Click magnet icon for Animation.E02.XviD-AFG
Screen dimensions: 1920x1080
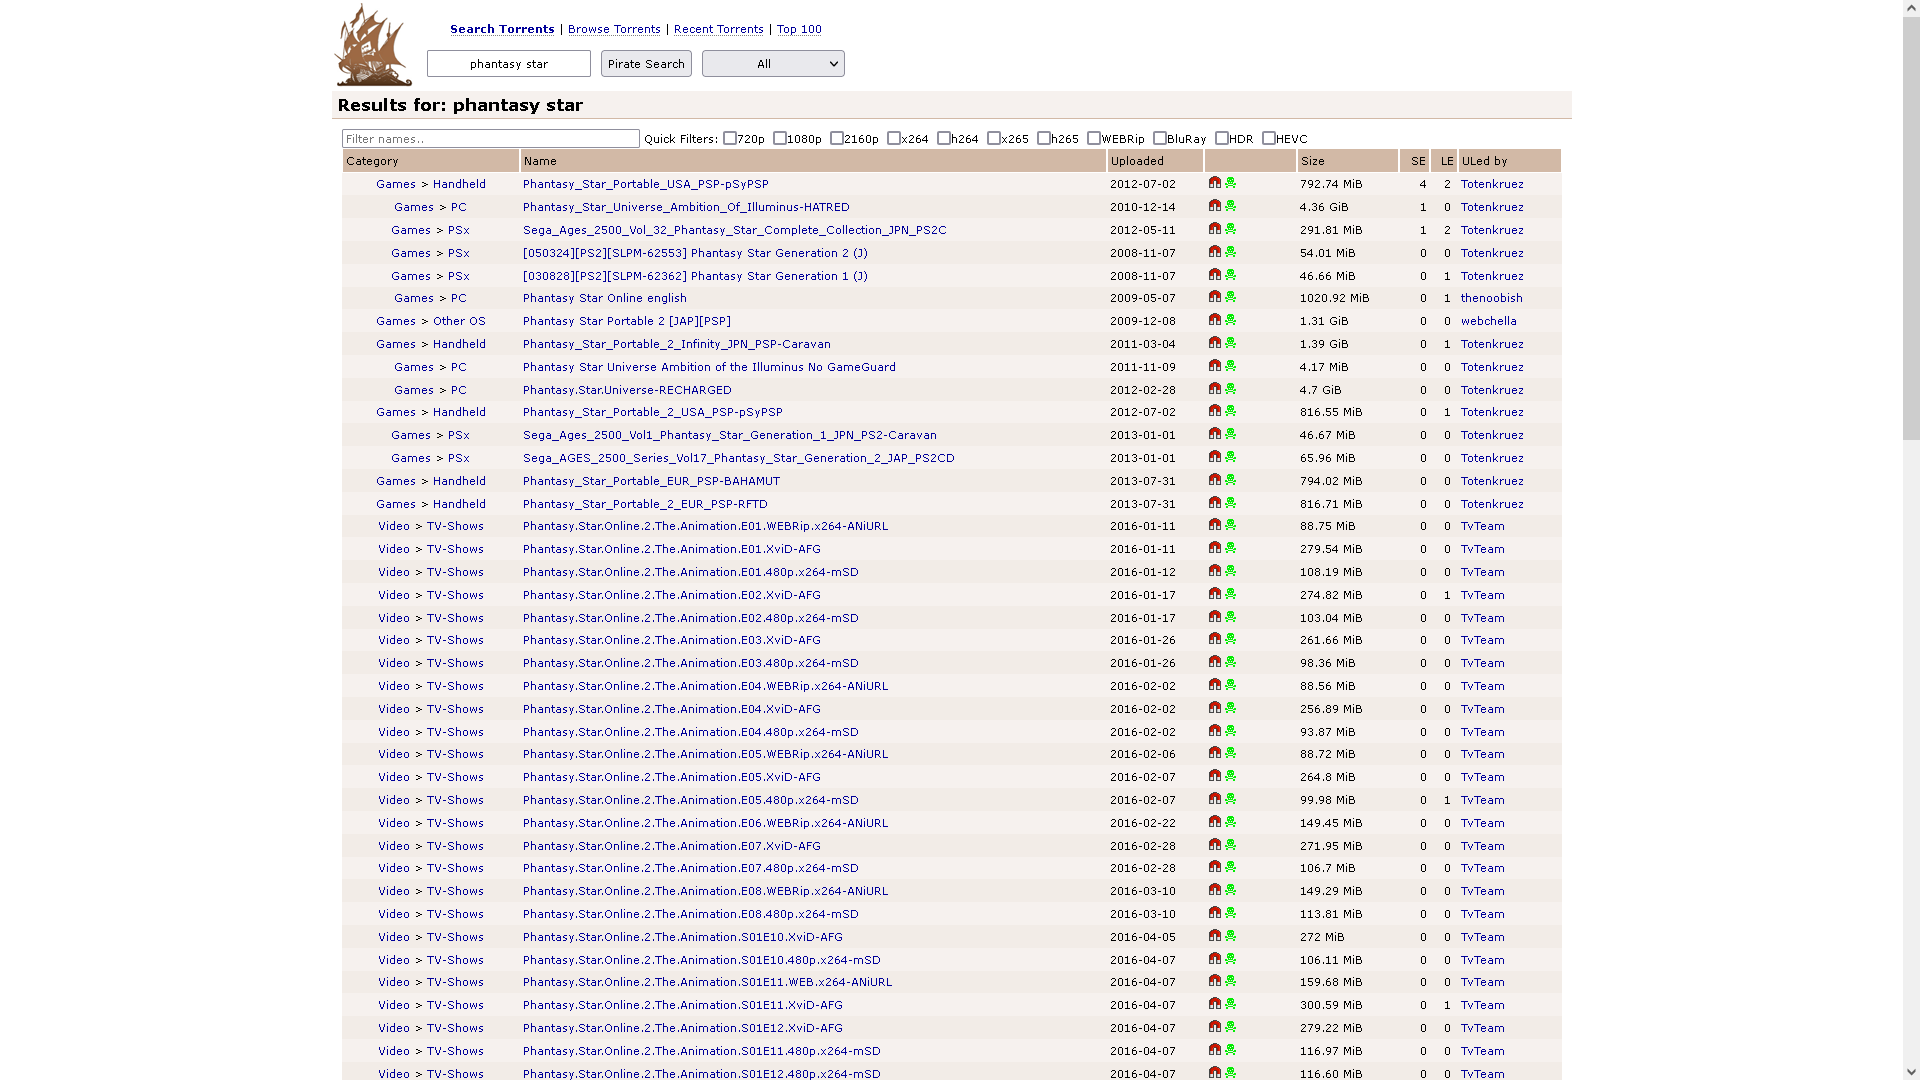[x=1215, y=594]
